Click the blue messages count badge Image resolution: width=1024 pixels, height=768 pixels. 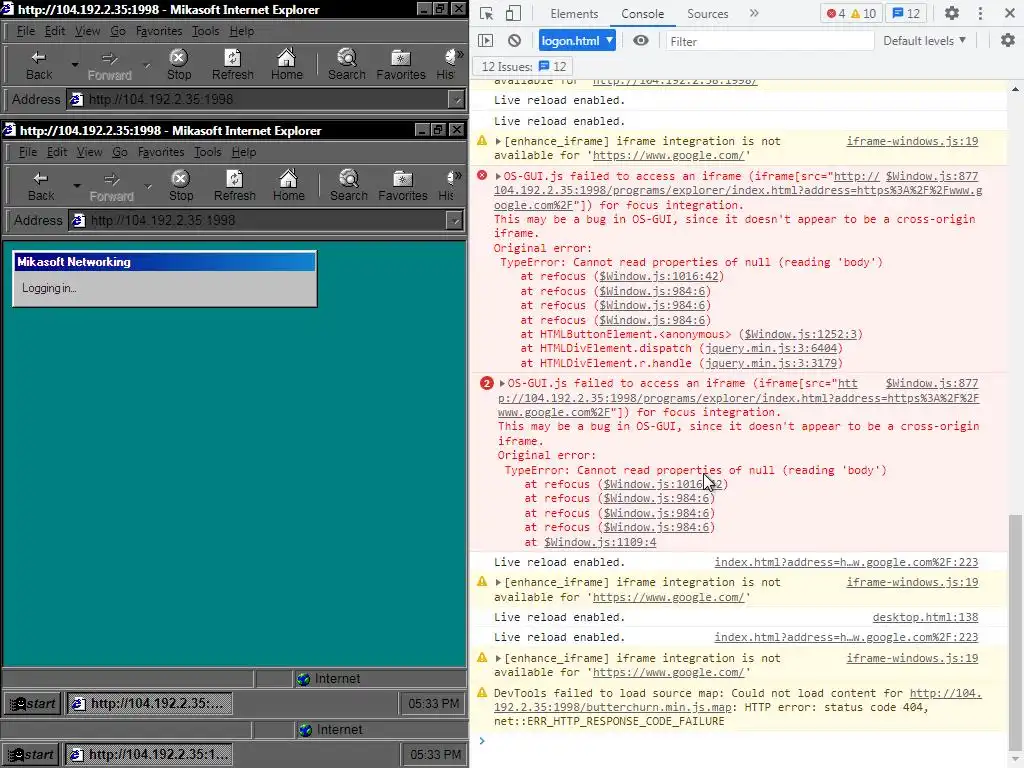pos(906,13)
